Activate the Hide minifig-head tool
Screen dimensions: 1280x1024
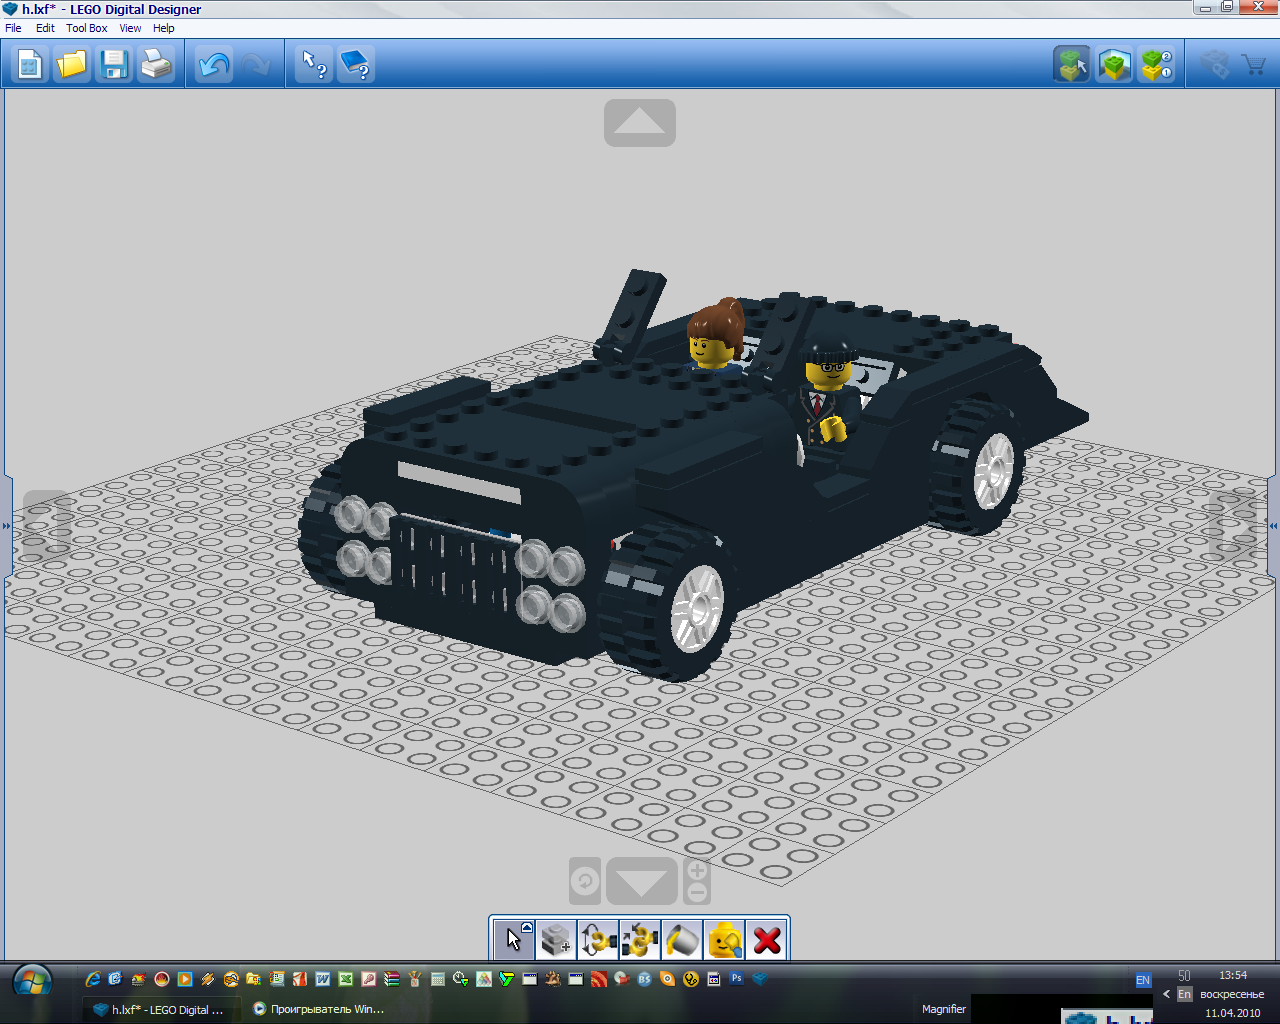pyautogui.click(x=724, y=940)
